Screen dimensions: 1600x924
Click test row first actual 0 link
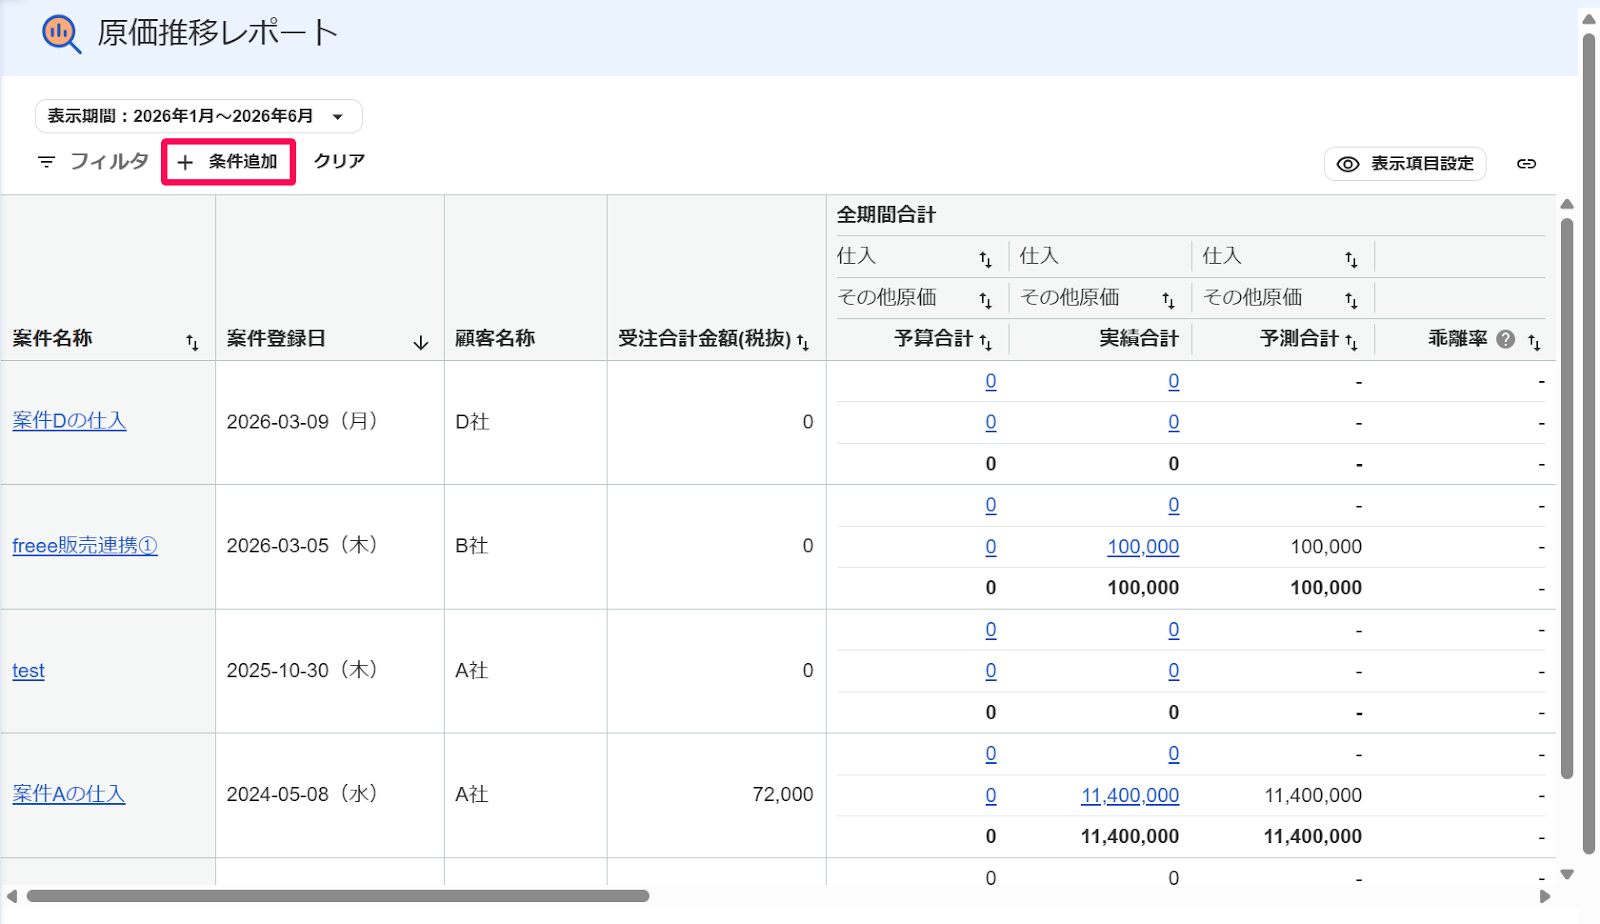(x=1174, y=630)
